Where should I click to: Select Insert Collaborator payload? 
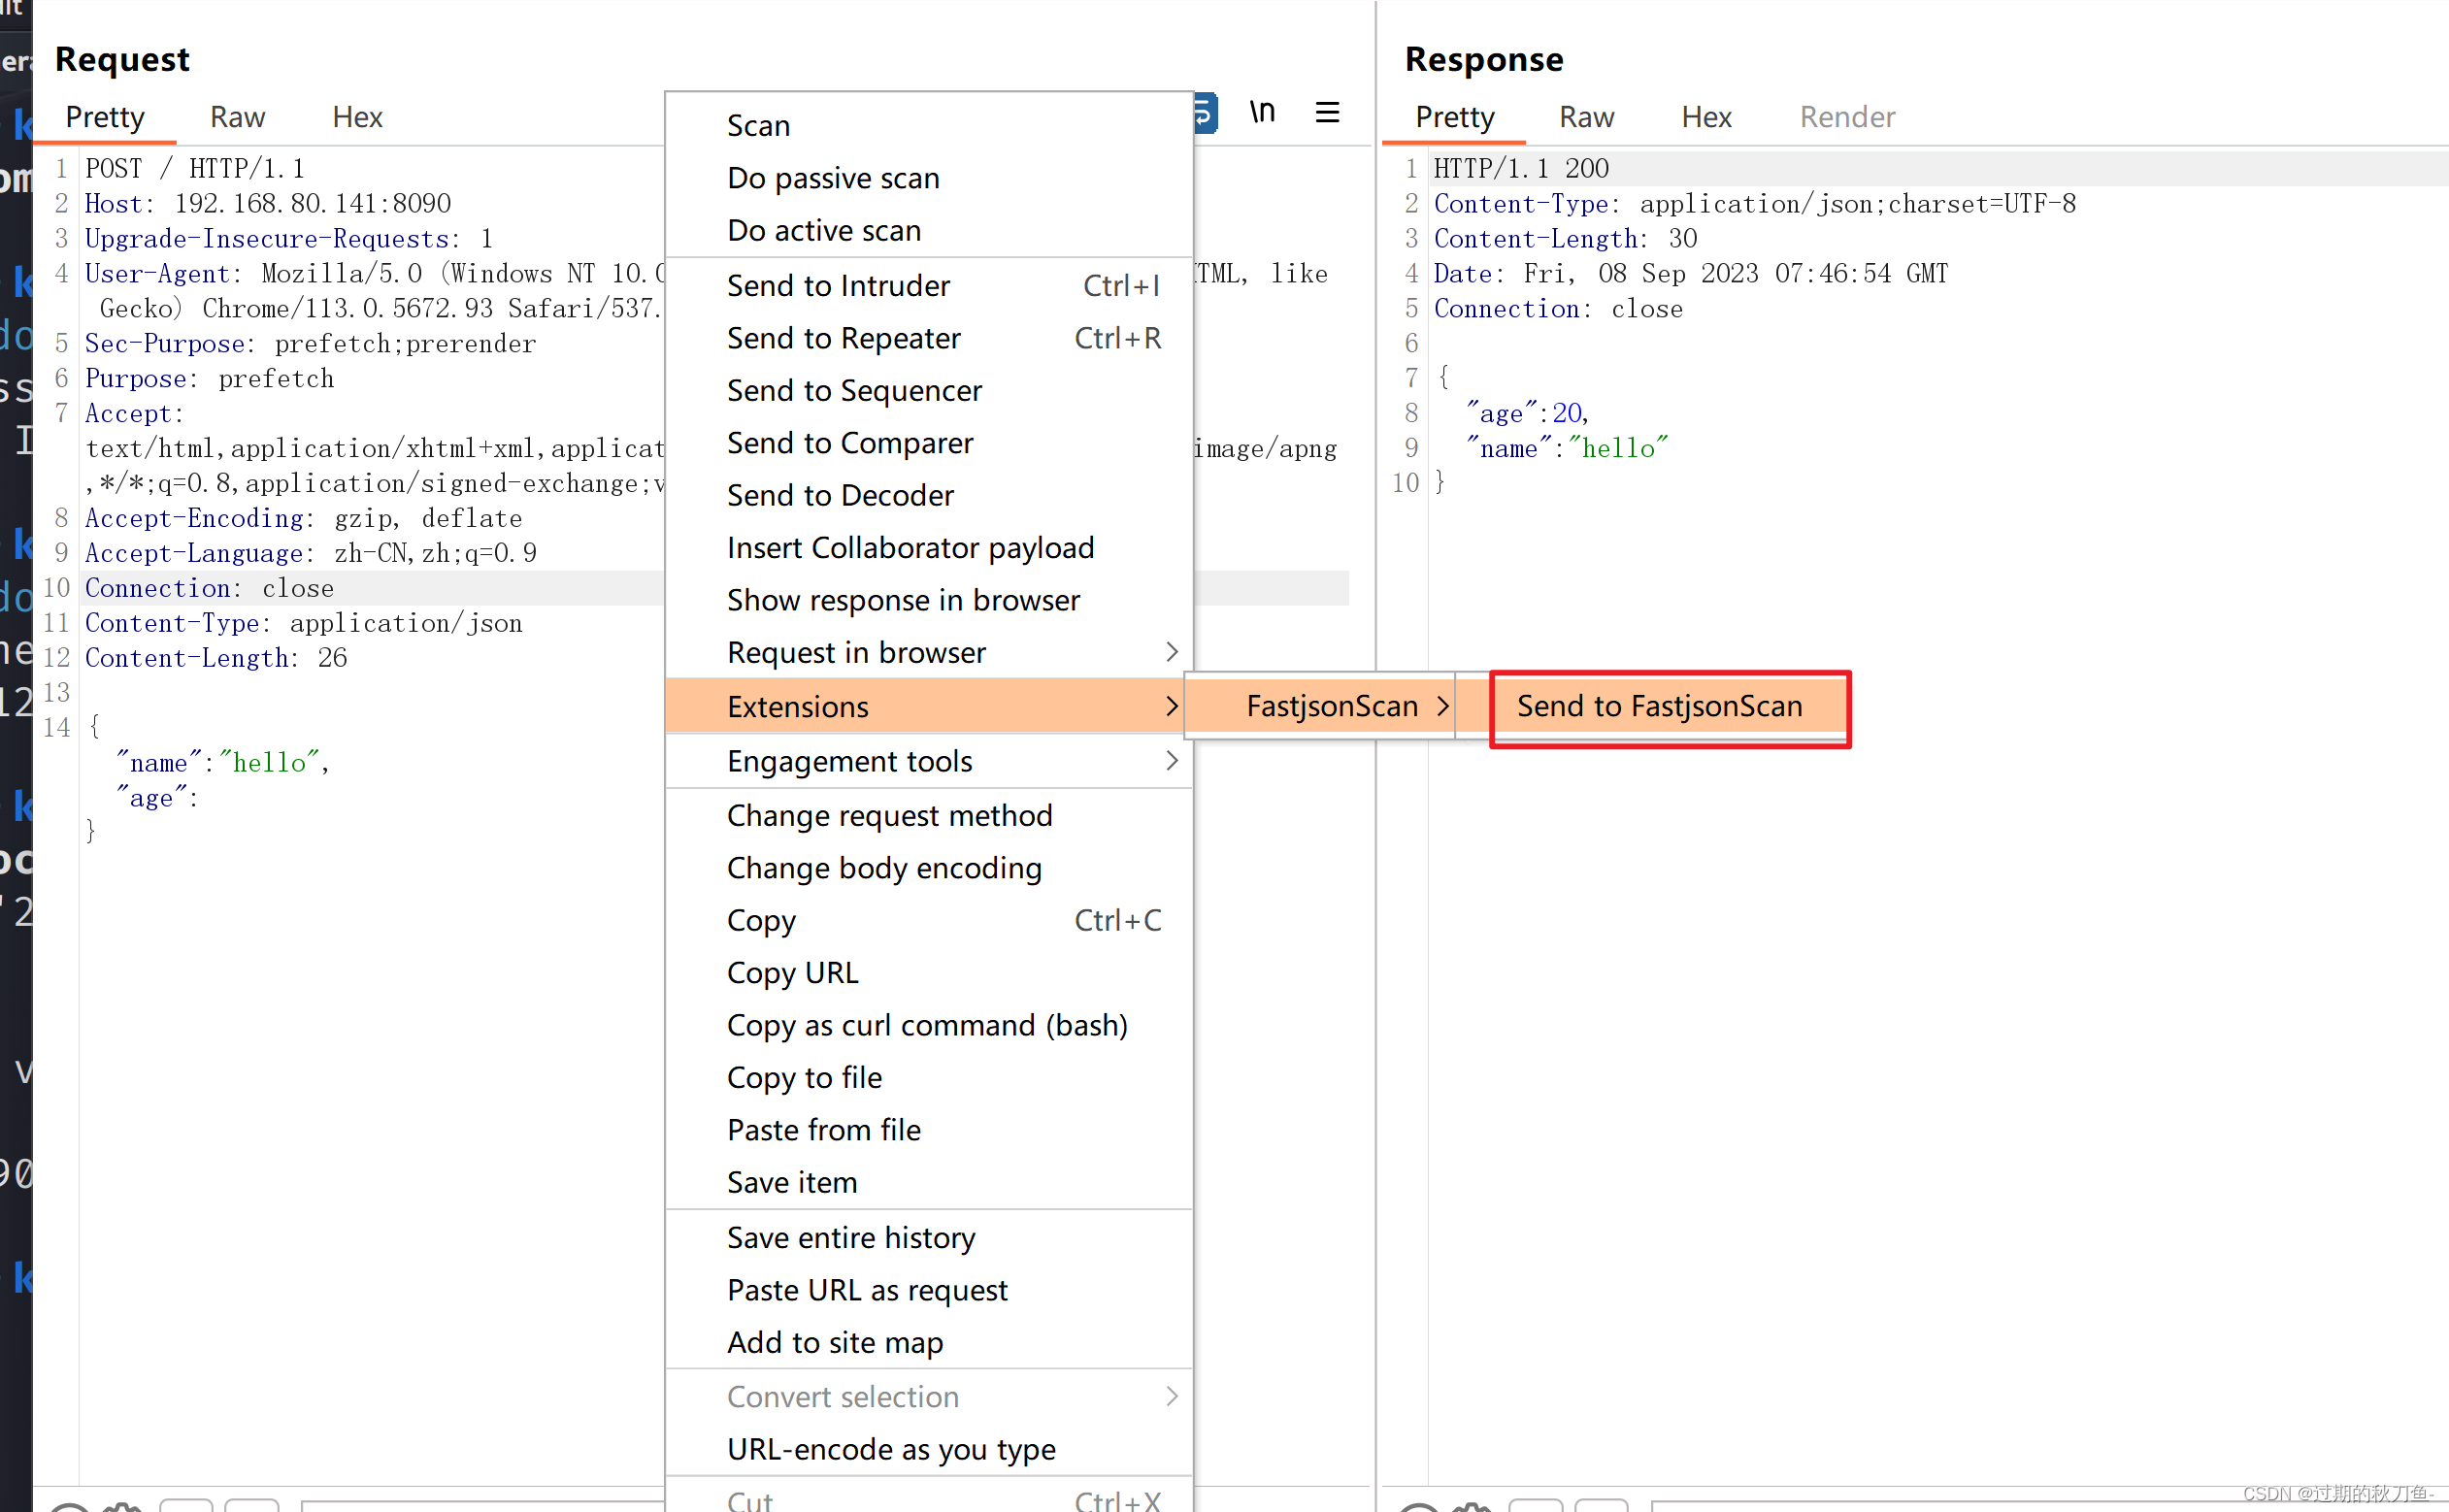tap(929, 548)
